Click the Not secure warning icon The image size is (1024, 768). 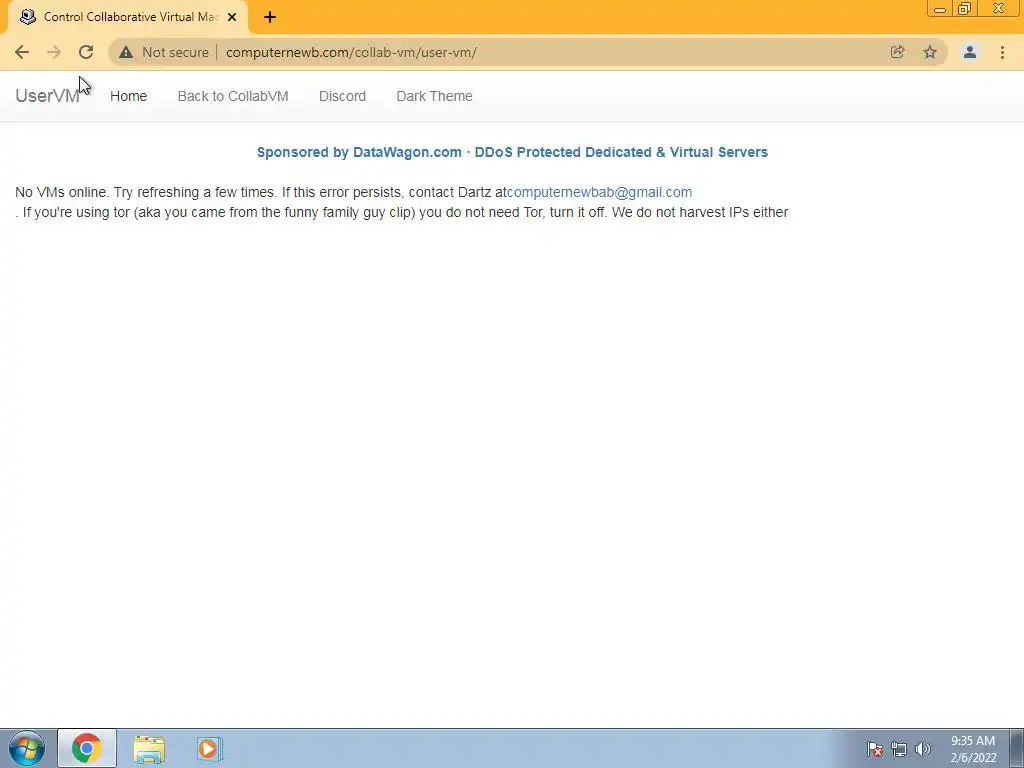[x=126, y=52]
